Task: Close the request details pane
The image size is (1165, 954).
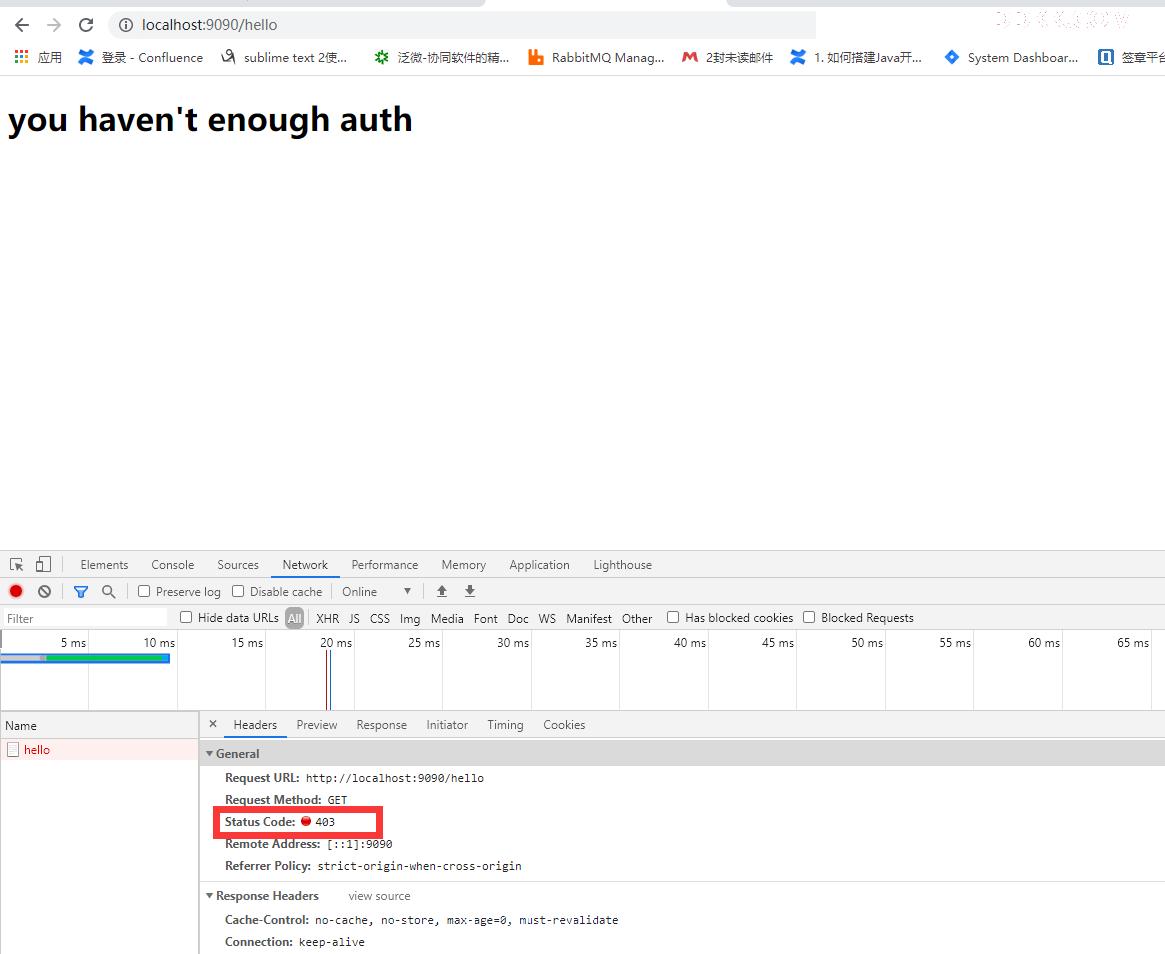Action: tap(212, 724)
